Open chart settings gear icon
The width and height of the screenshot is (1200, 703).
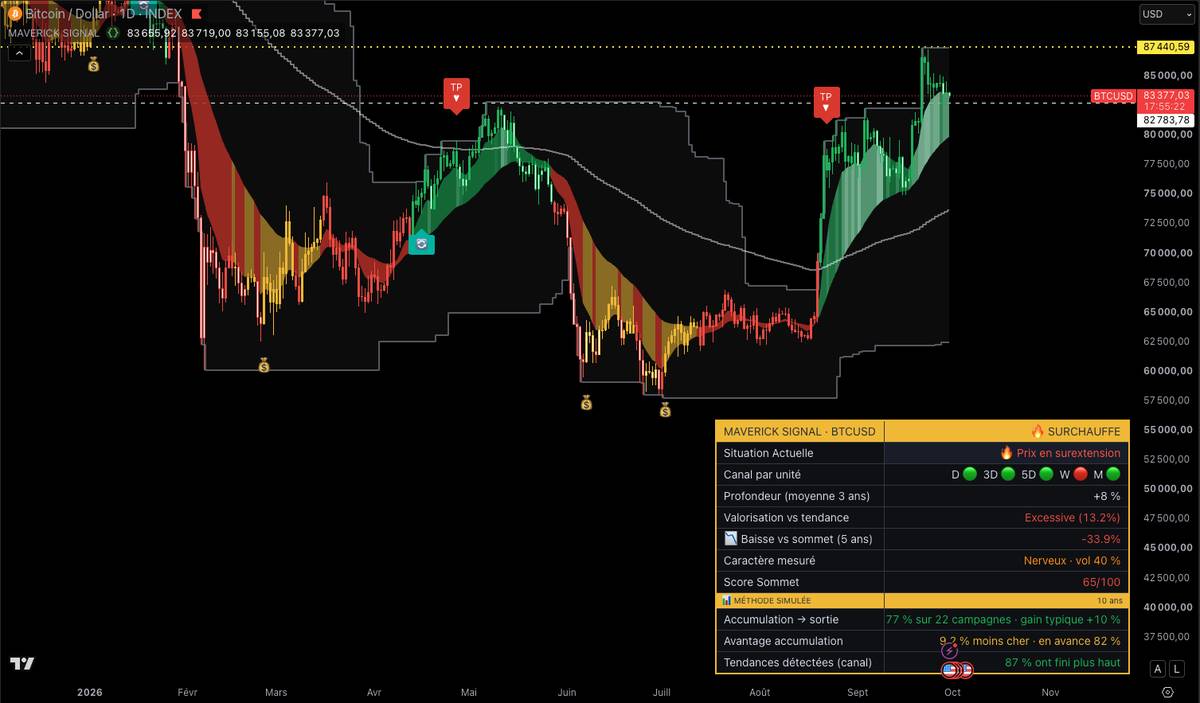(x=1167, y=692)
